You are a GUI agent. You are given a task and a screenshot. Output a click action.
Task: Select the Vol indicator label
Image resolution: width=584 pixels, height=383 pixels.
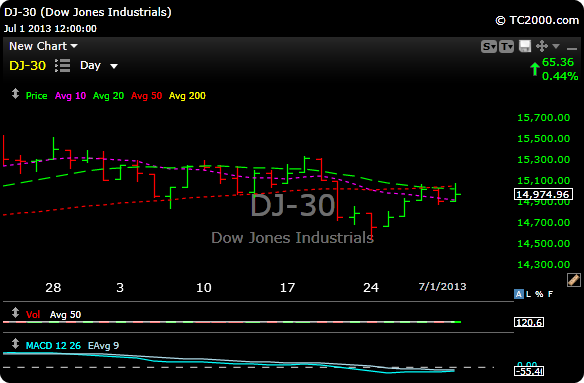pos(33,315)
